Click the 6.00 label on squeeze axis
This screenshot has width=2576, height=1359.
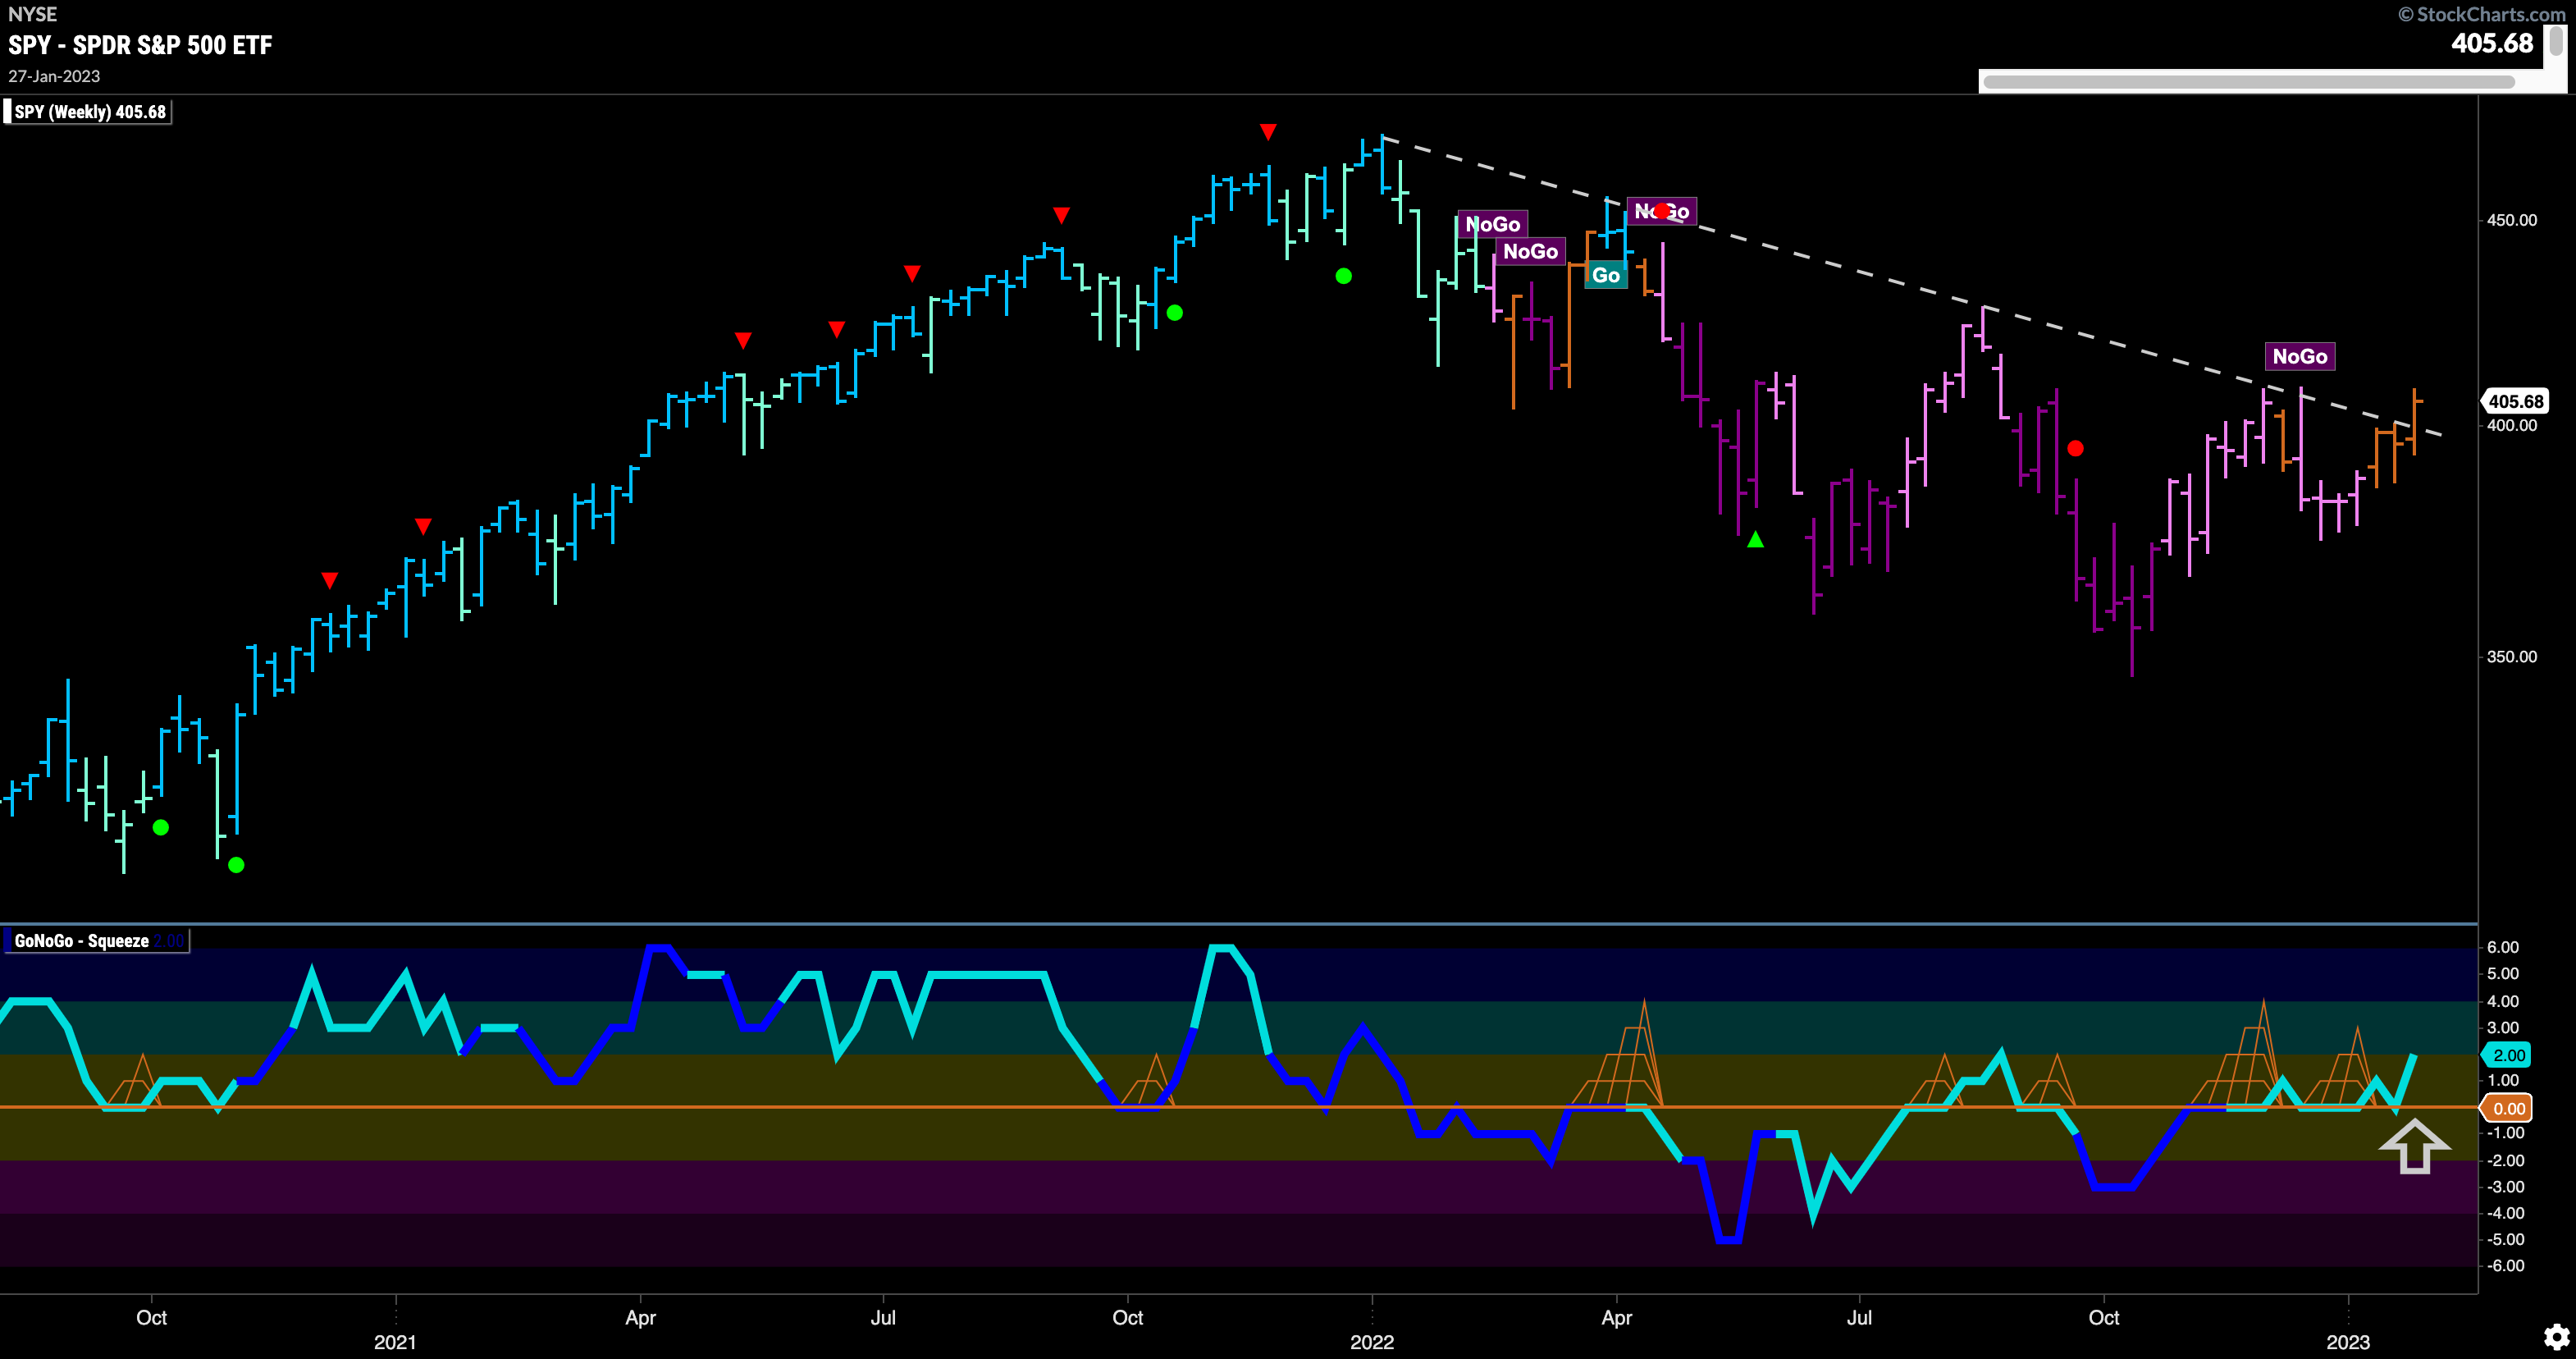2503,947
